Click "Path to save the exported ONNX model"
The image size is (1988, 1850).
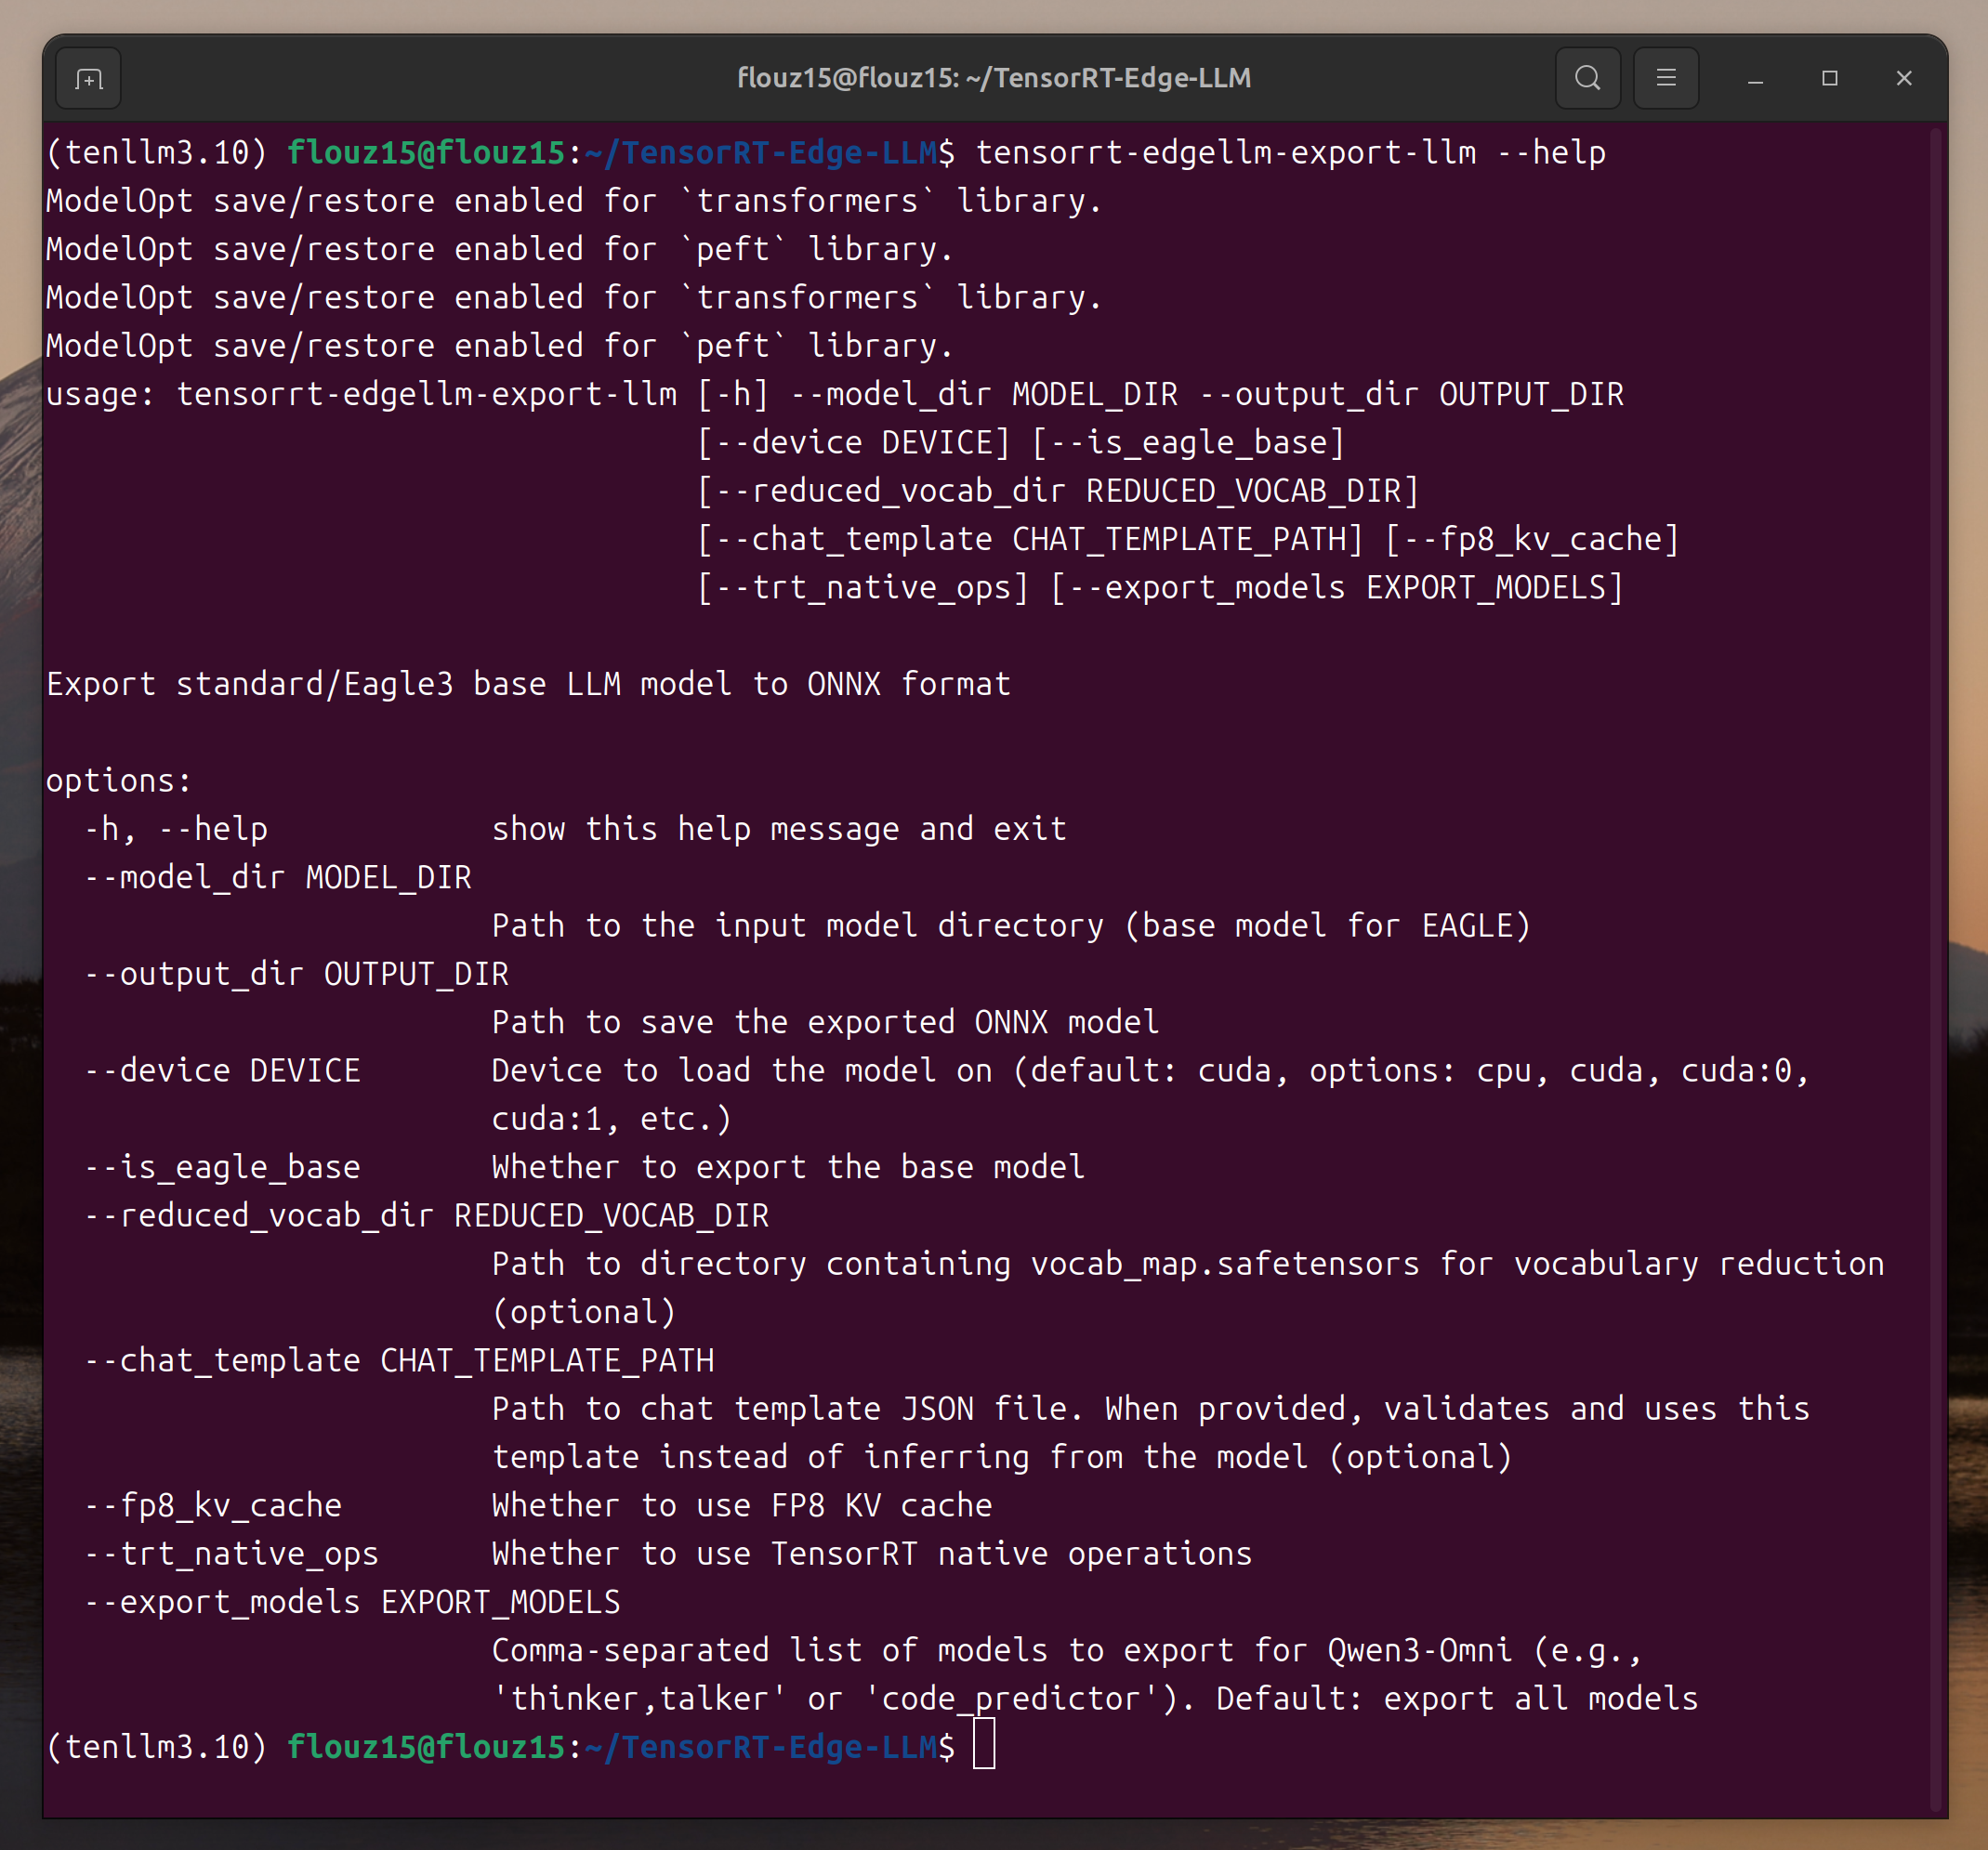click(826, 1023)
